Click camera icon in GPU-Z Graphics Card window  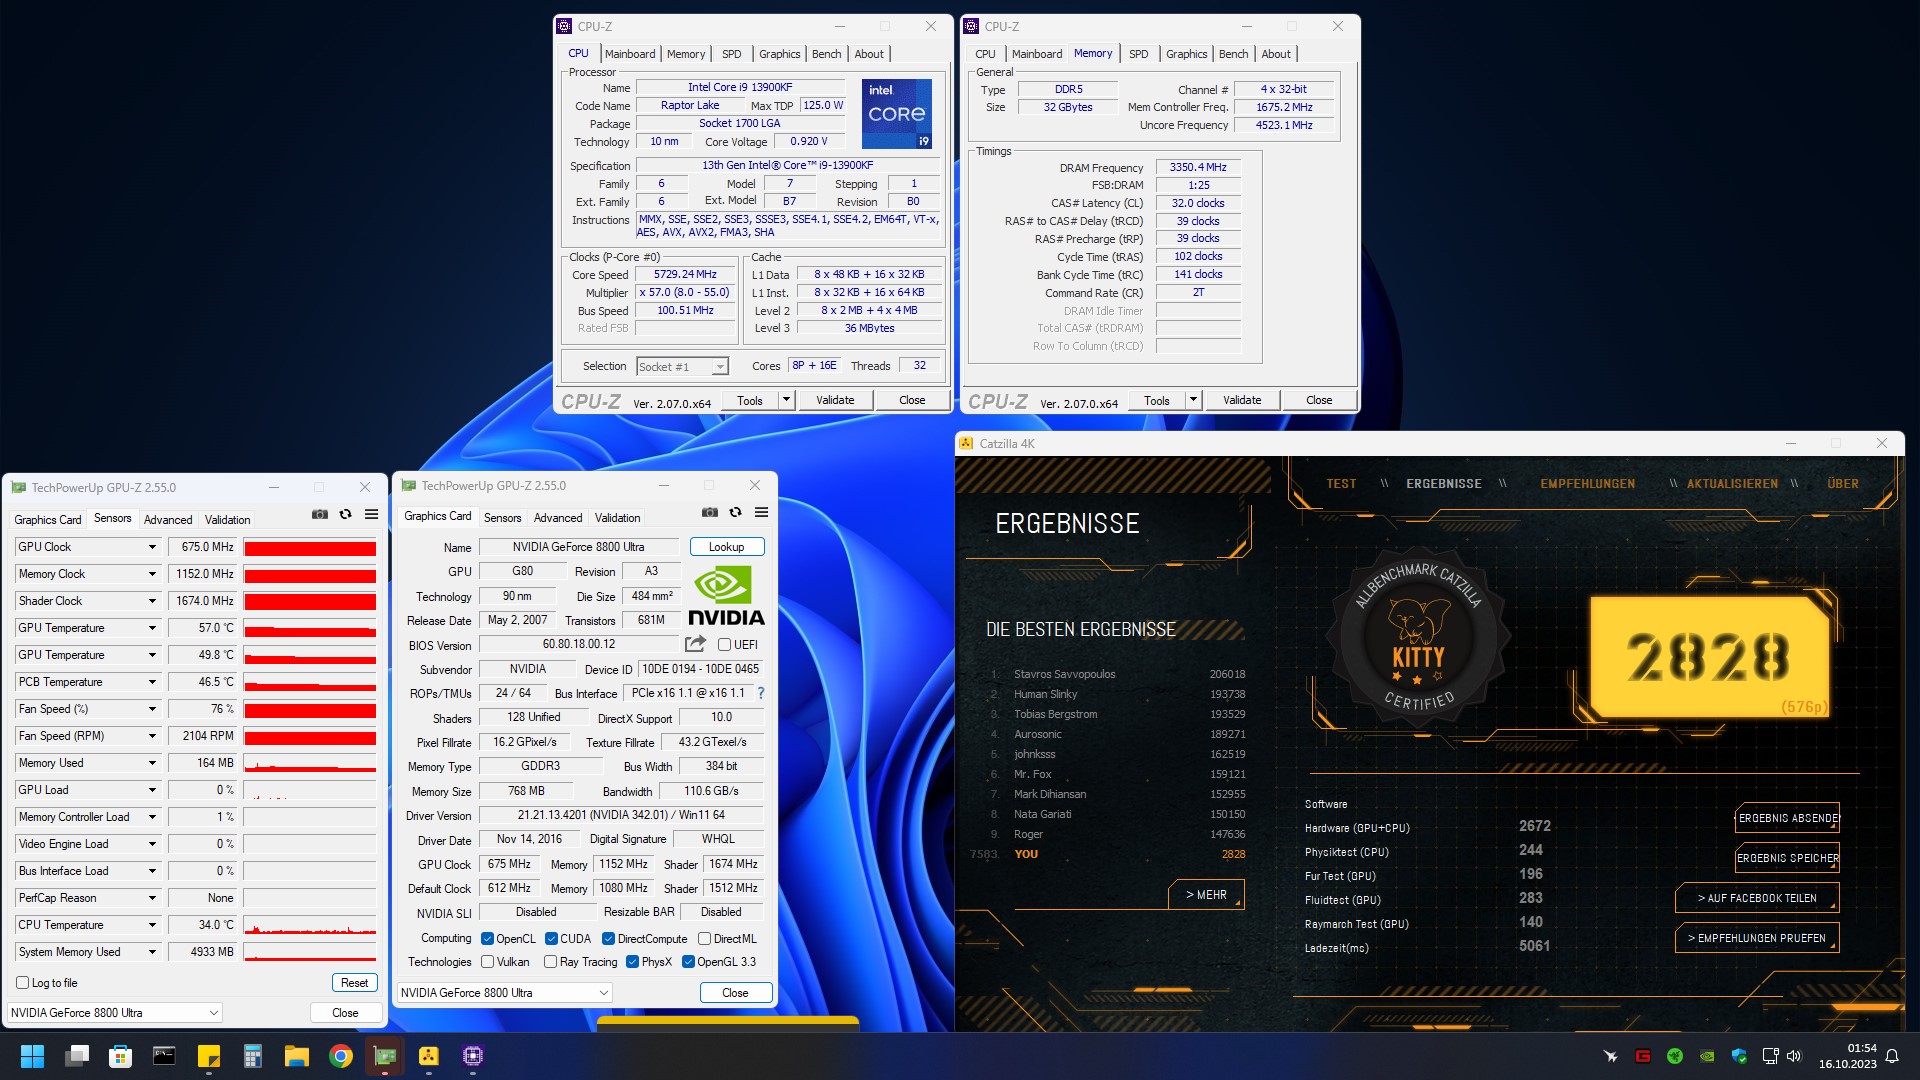point(710,513)
